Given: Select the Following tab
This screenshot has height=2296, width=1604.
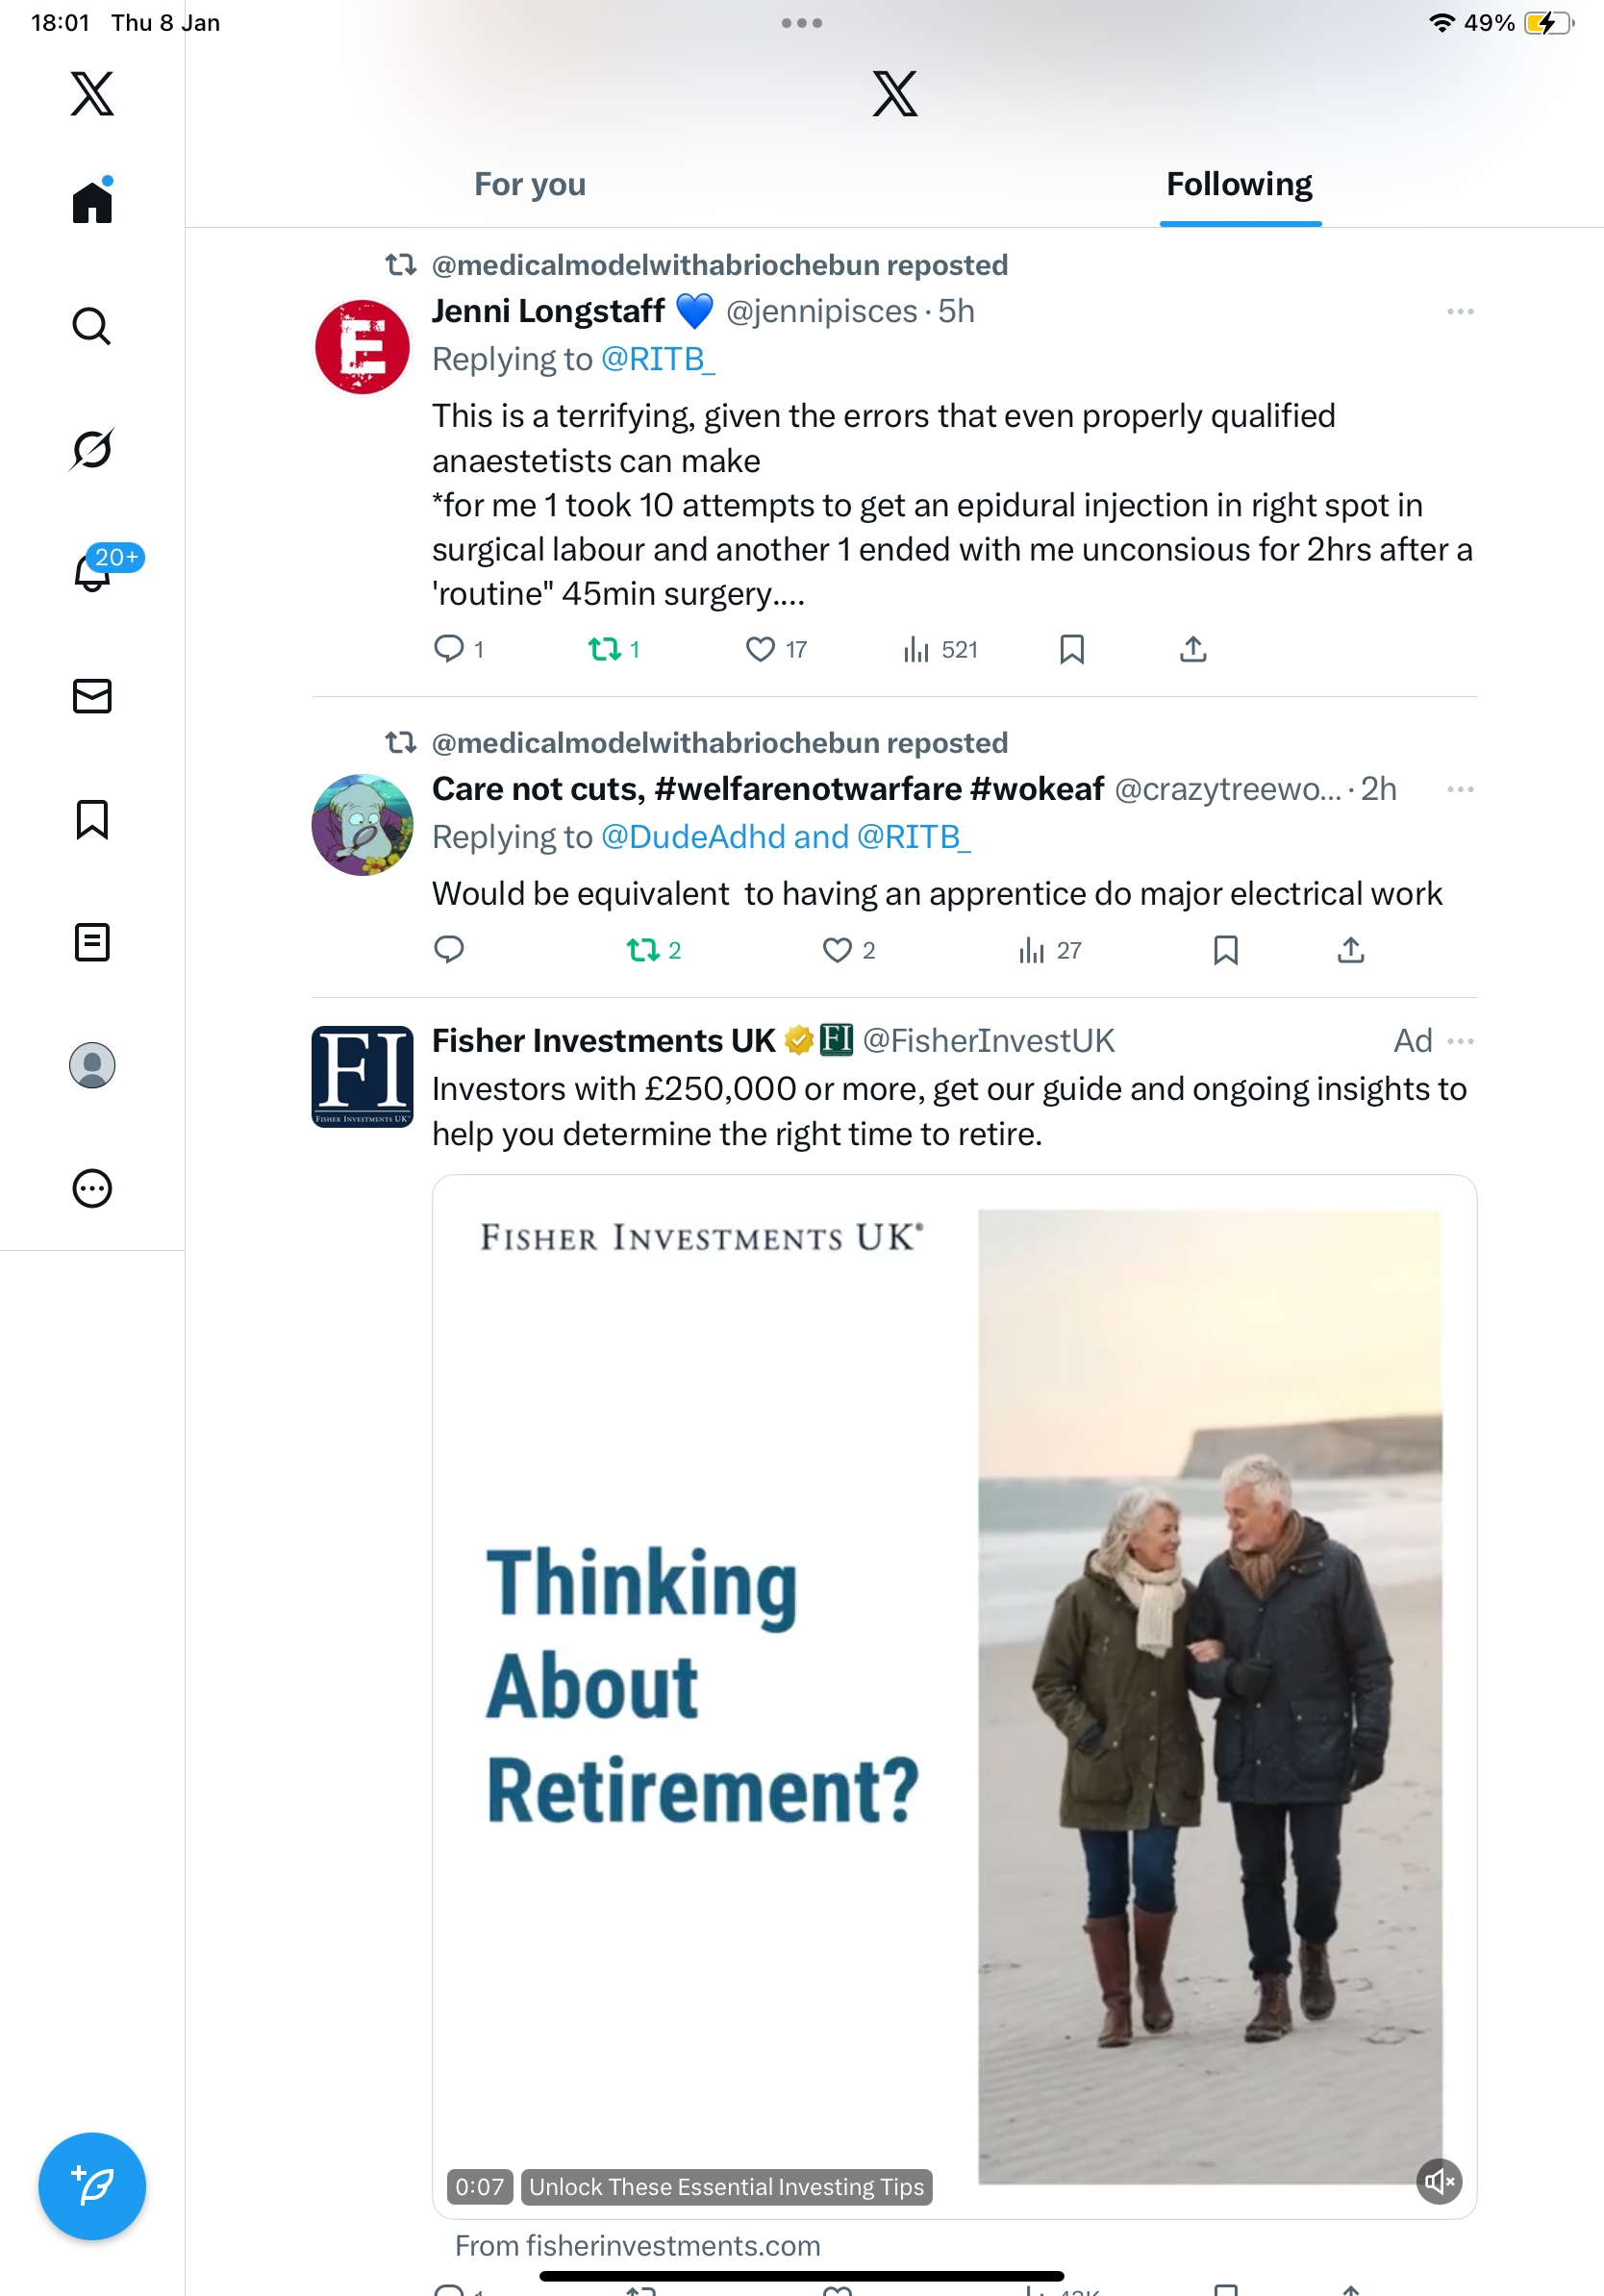Looking at the screenshot, I should (1239, 185).
